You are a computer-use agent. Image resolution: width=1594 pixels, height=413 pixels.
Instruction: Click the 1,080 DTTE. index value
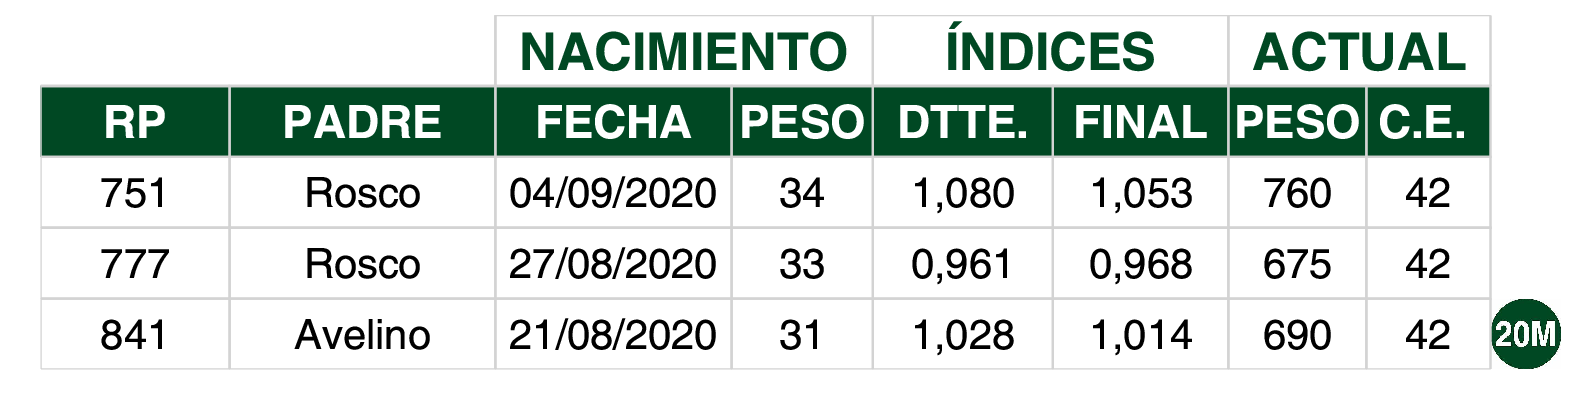click(962, 193)
